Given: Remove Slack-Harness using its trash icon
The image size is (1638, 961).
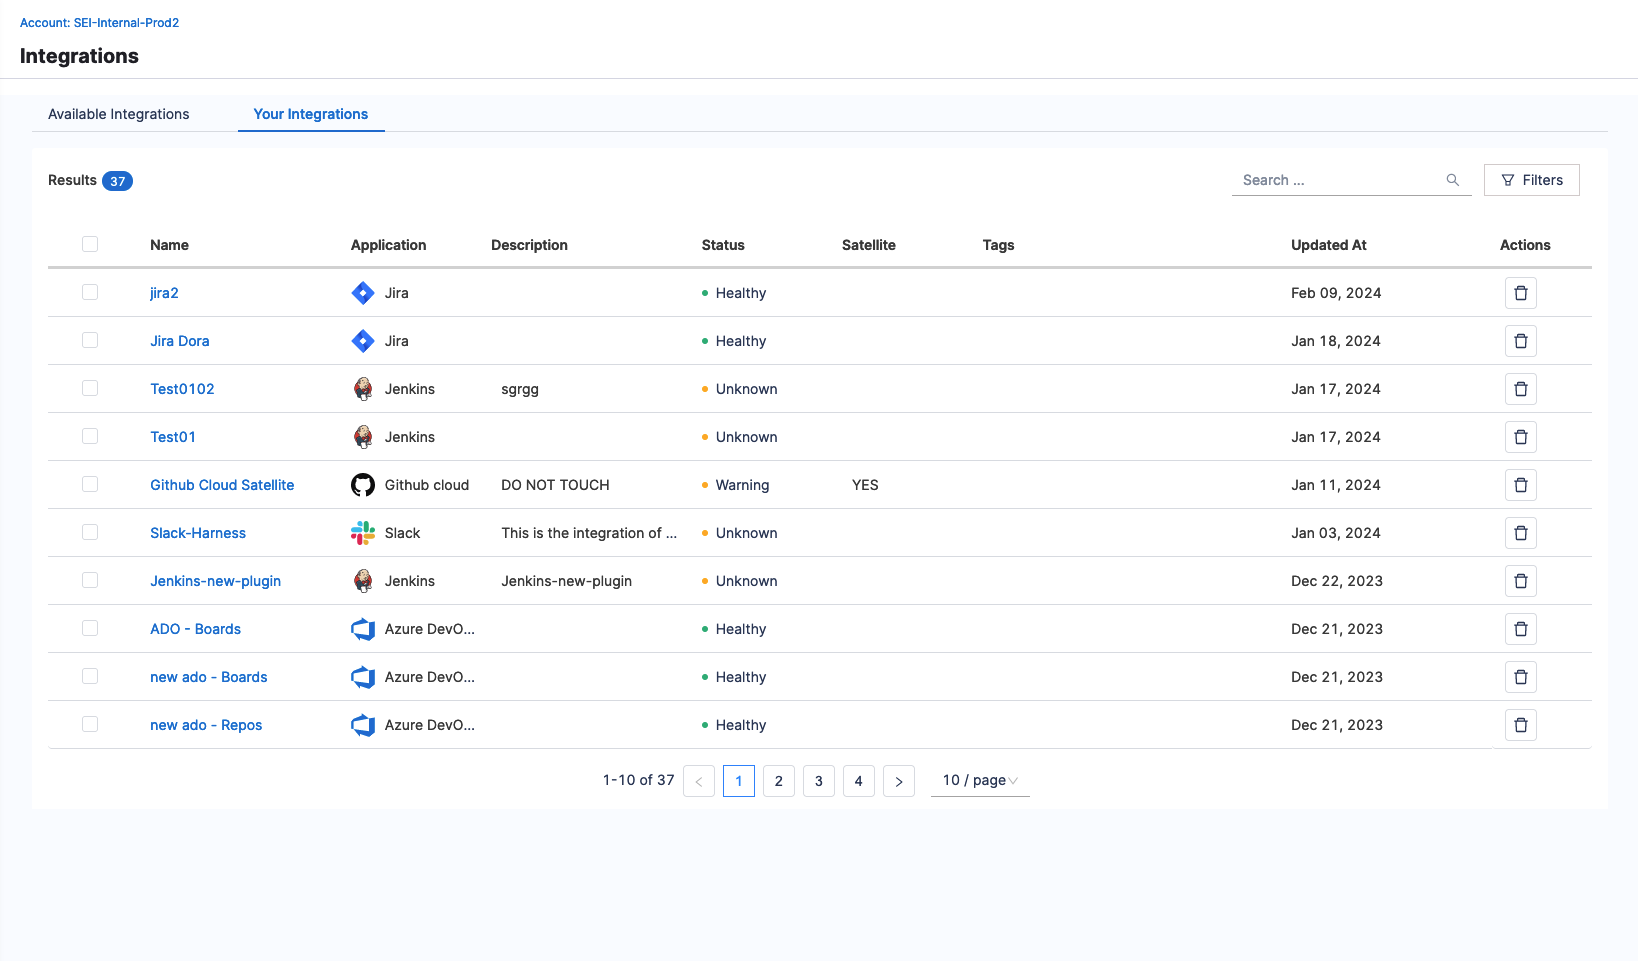Looking at the screenshot, I should coord(1520,533).
